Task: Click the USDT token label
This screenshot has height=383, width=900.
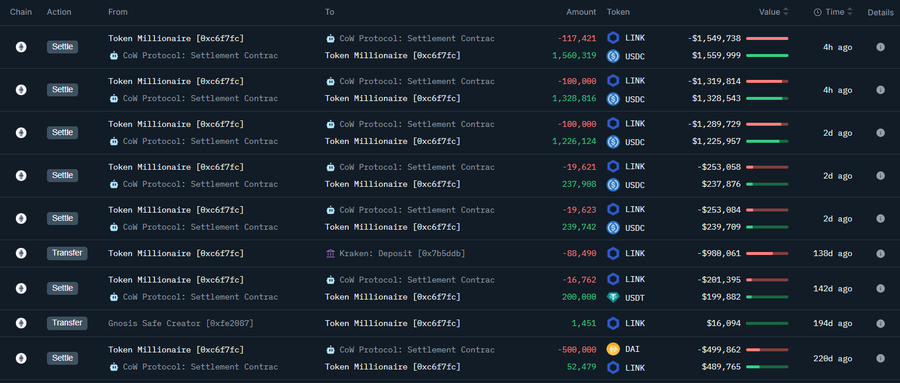Action: coord(635,297)
